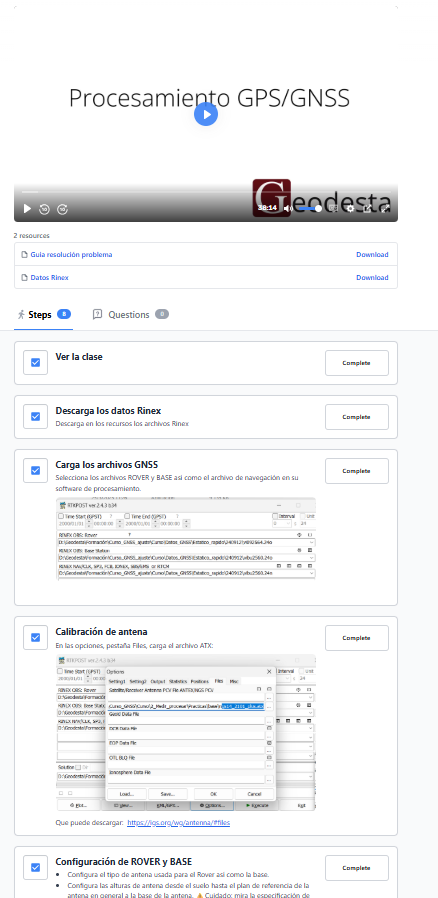Uncheck the Ver la clase step

pyautogui.click(x=35, y=363)
